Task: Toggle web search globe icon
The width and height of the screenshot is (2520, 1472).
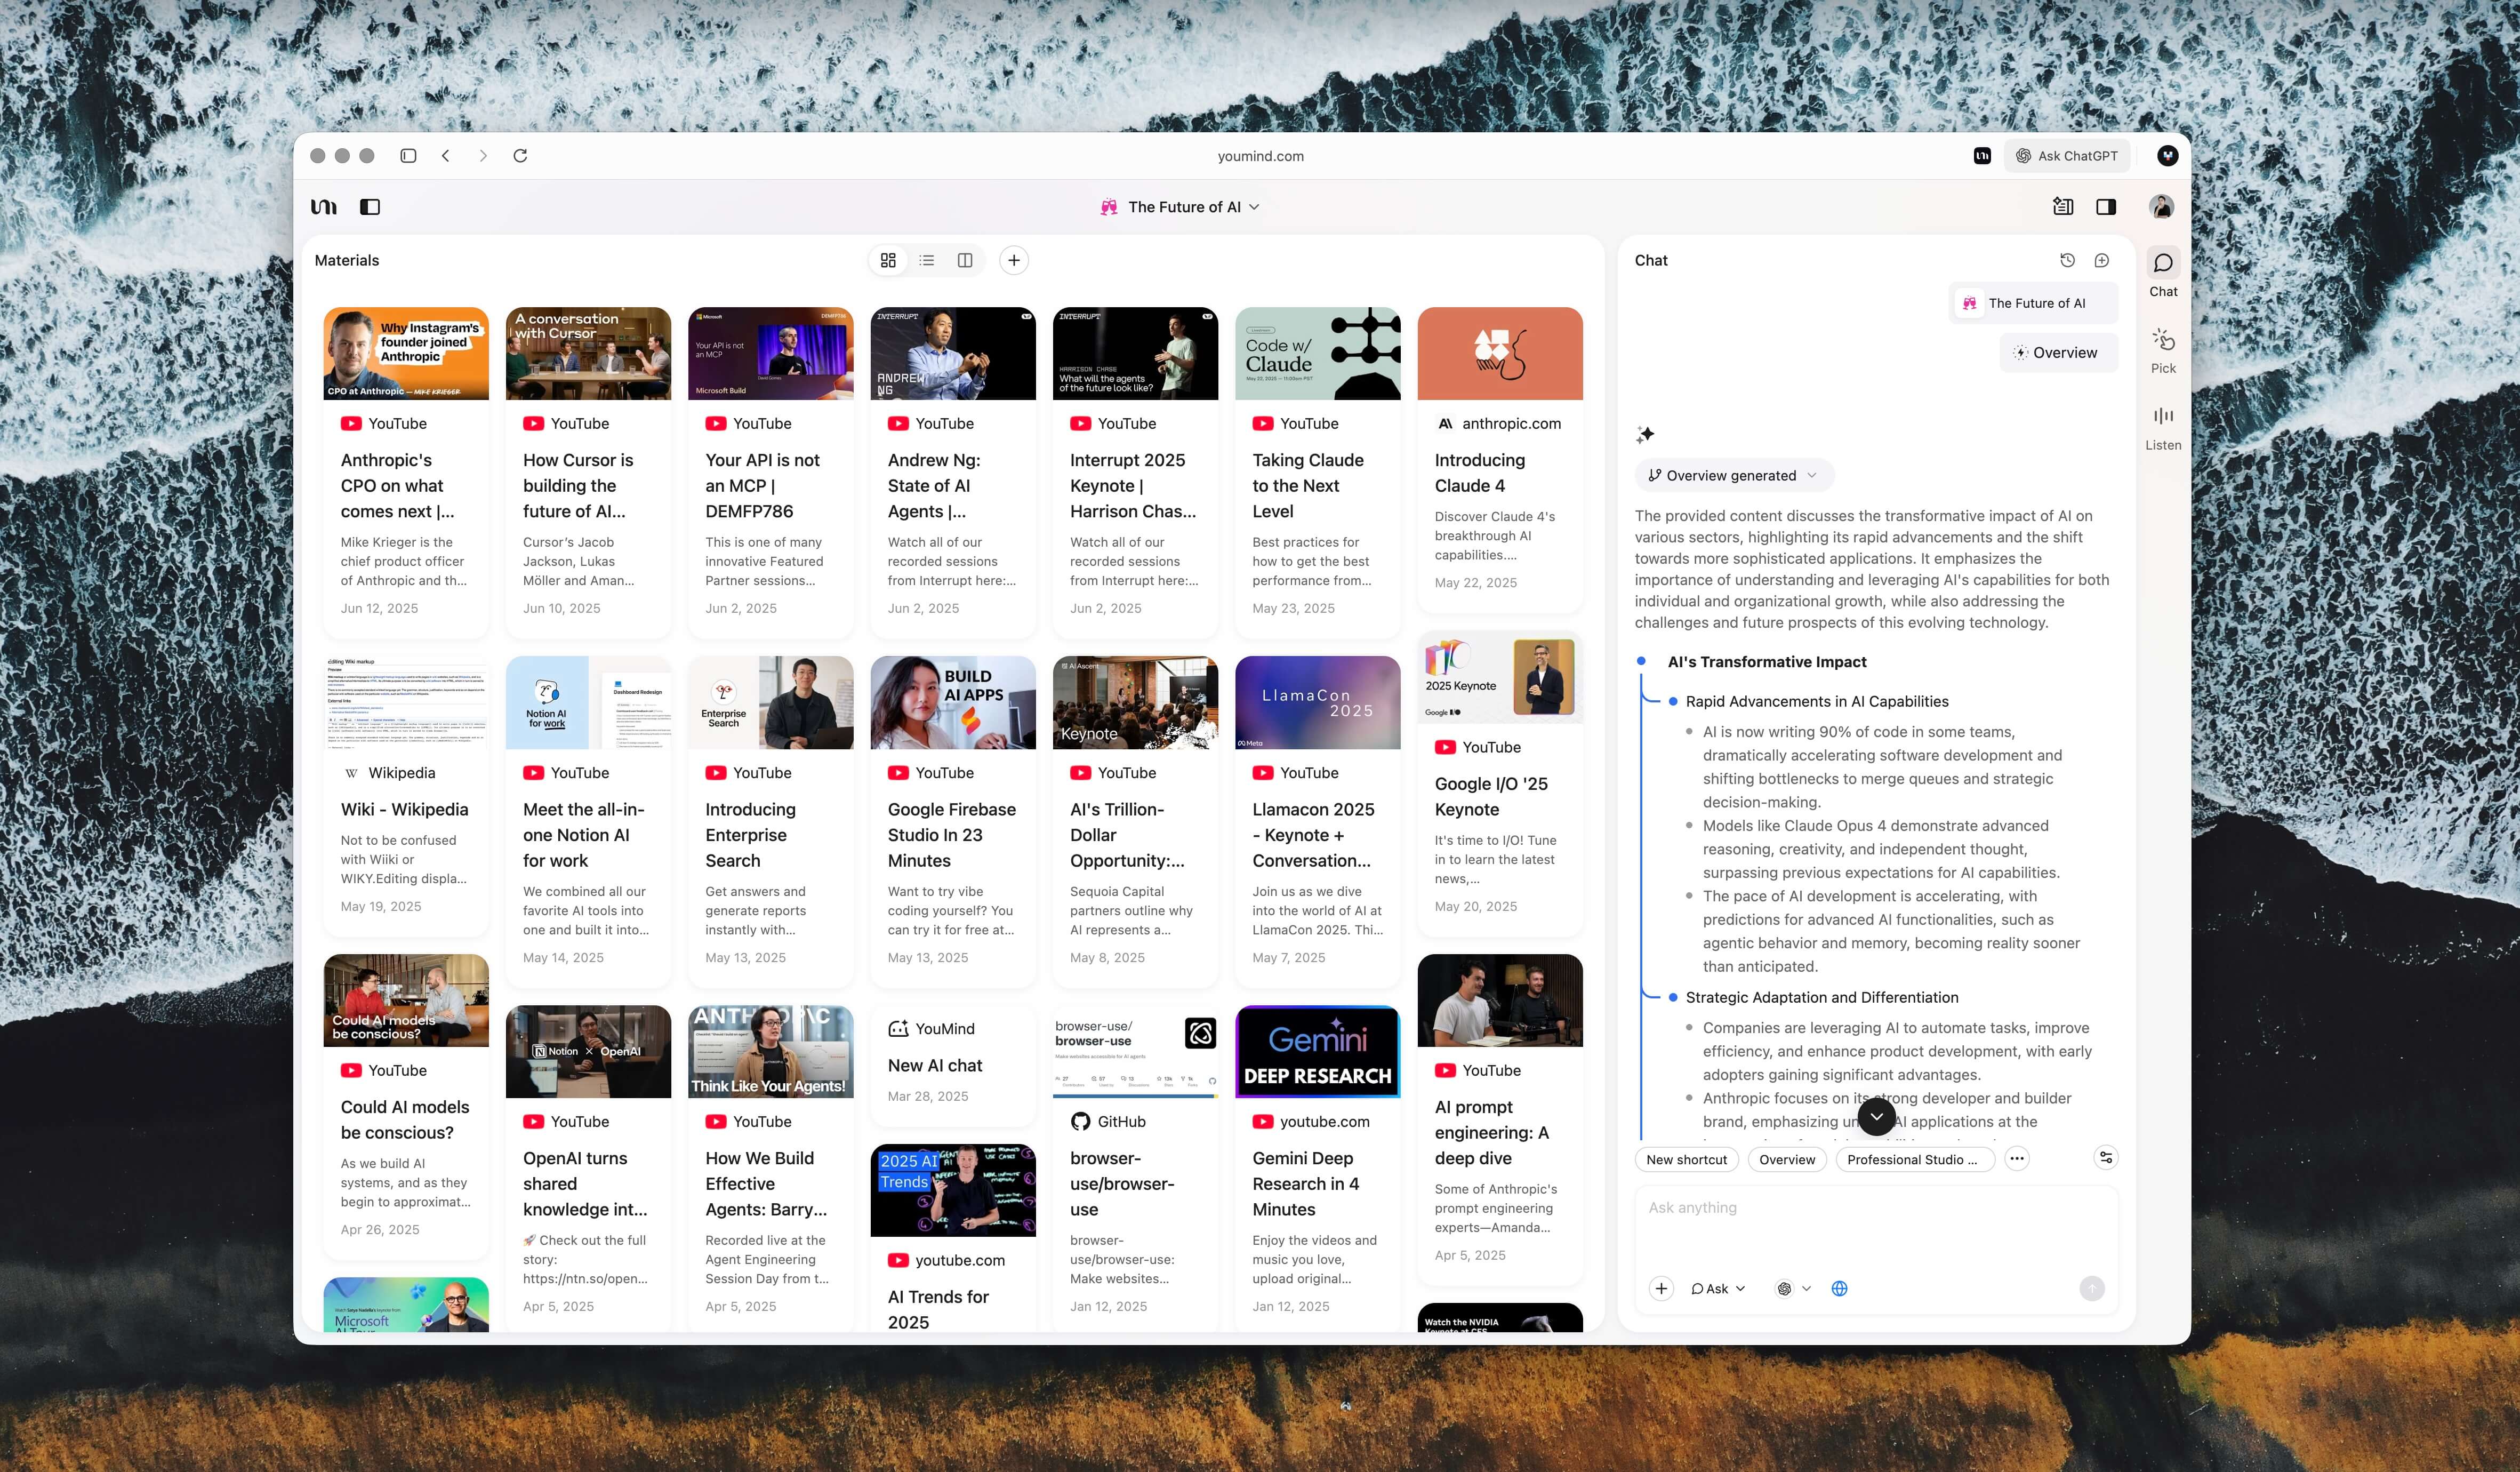Action: (x=1839, y=1288)
